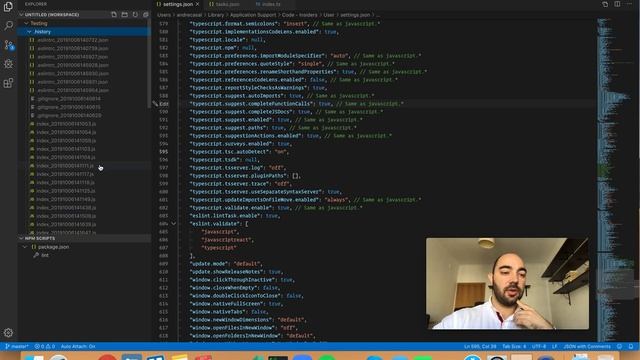Click the User breadcrumb segment
This screenshot has width=640, height=360.
(329, 15)
